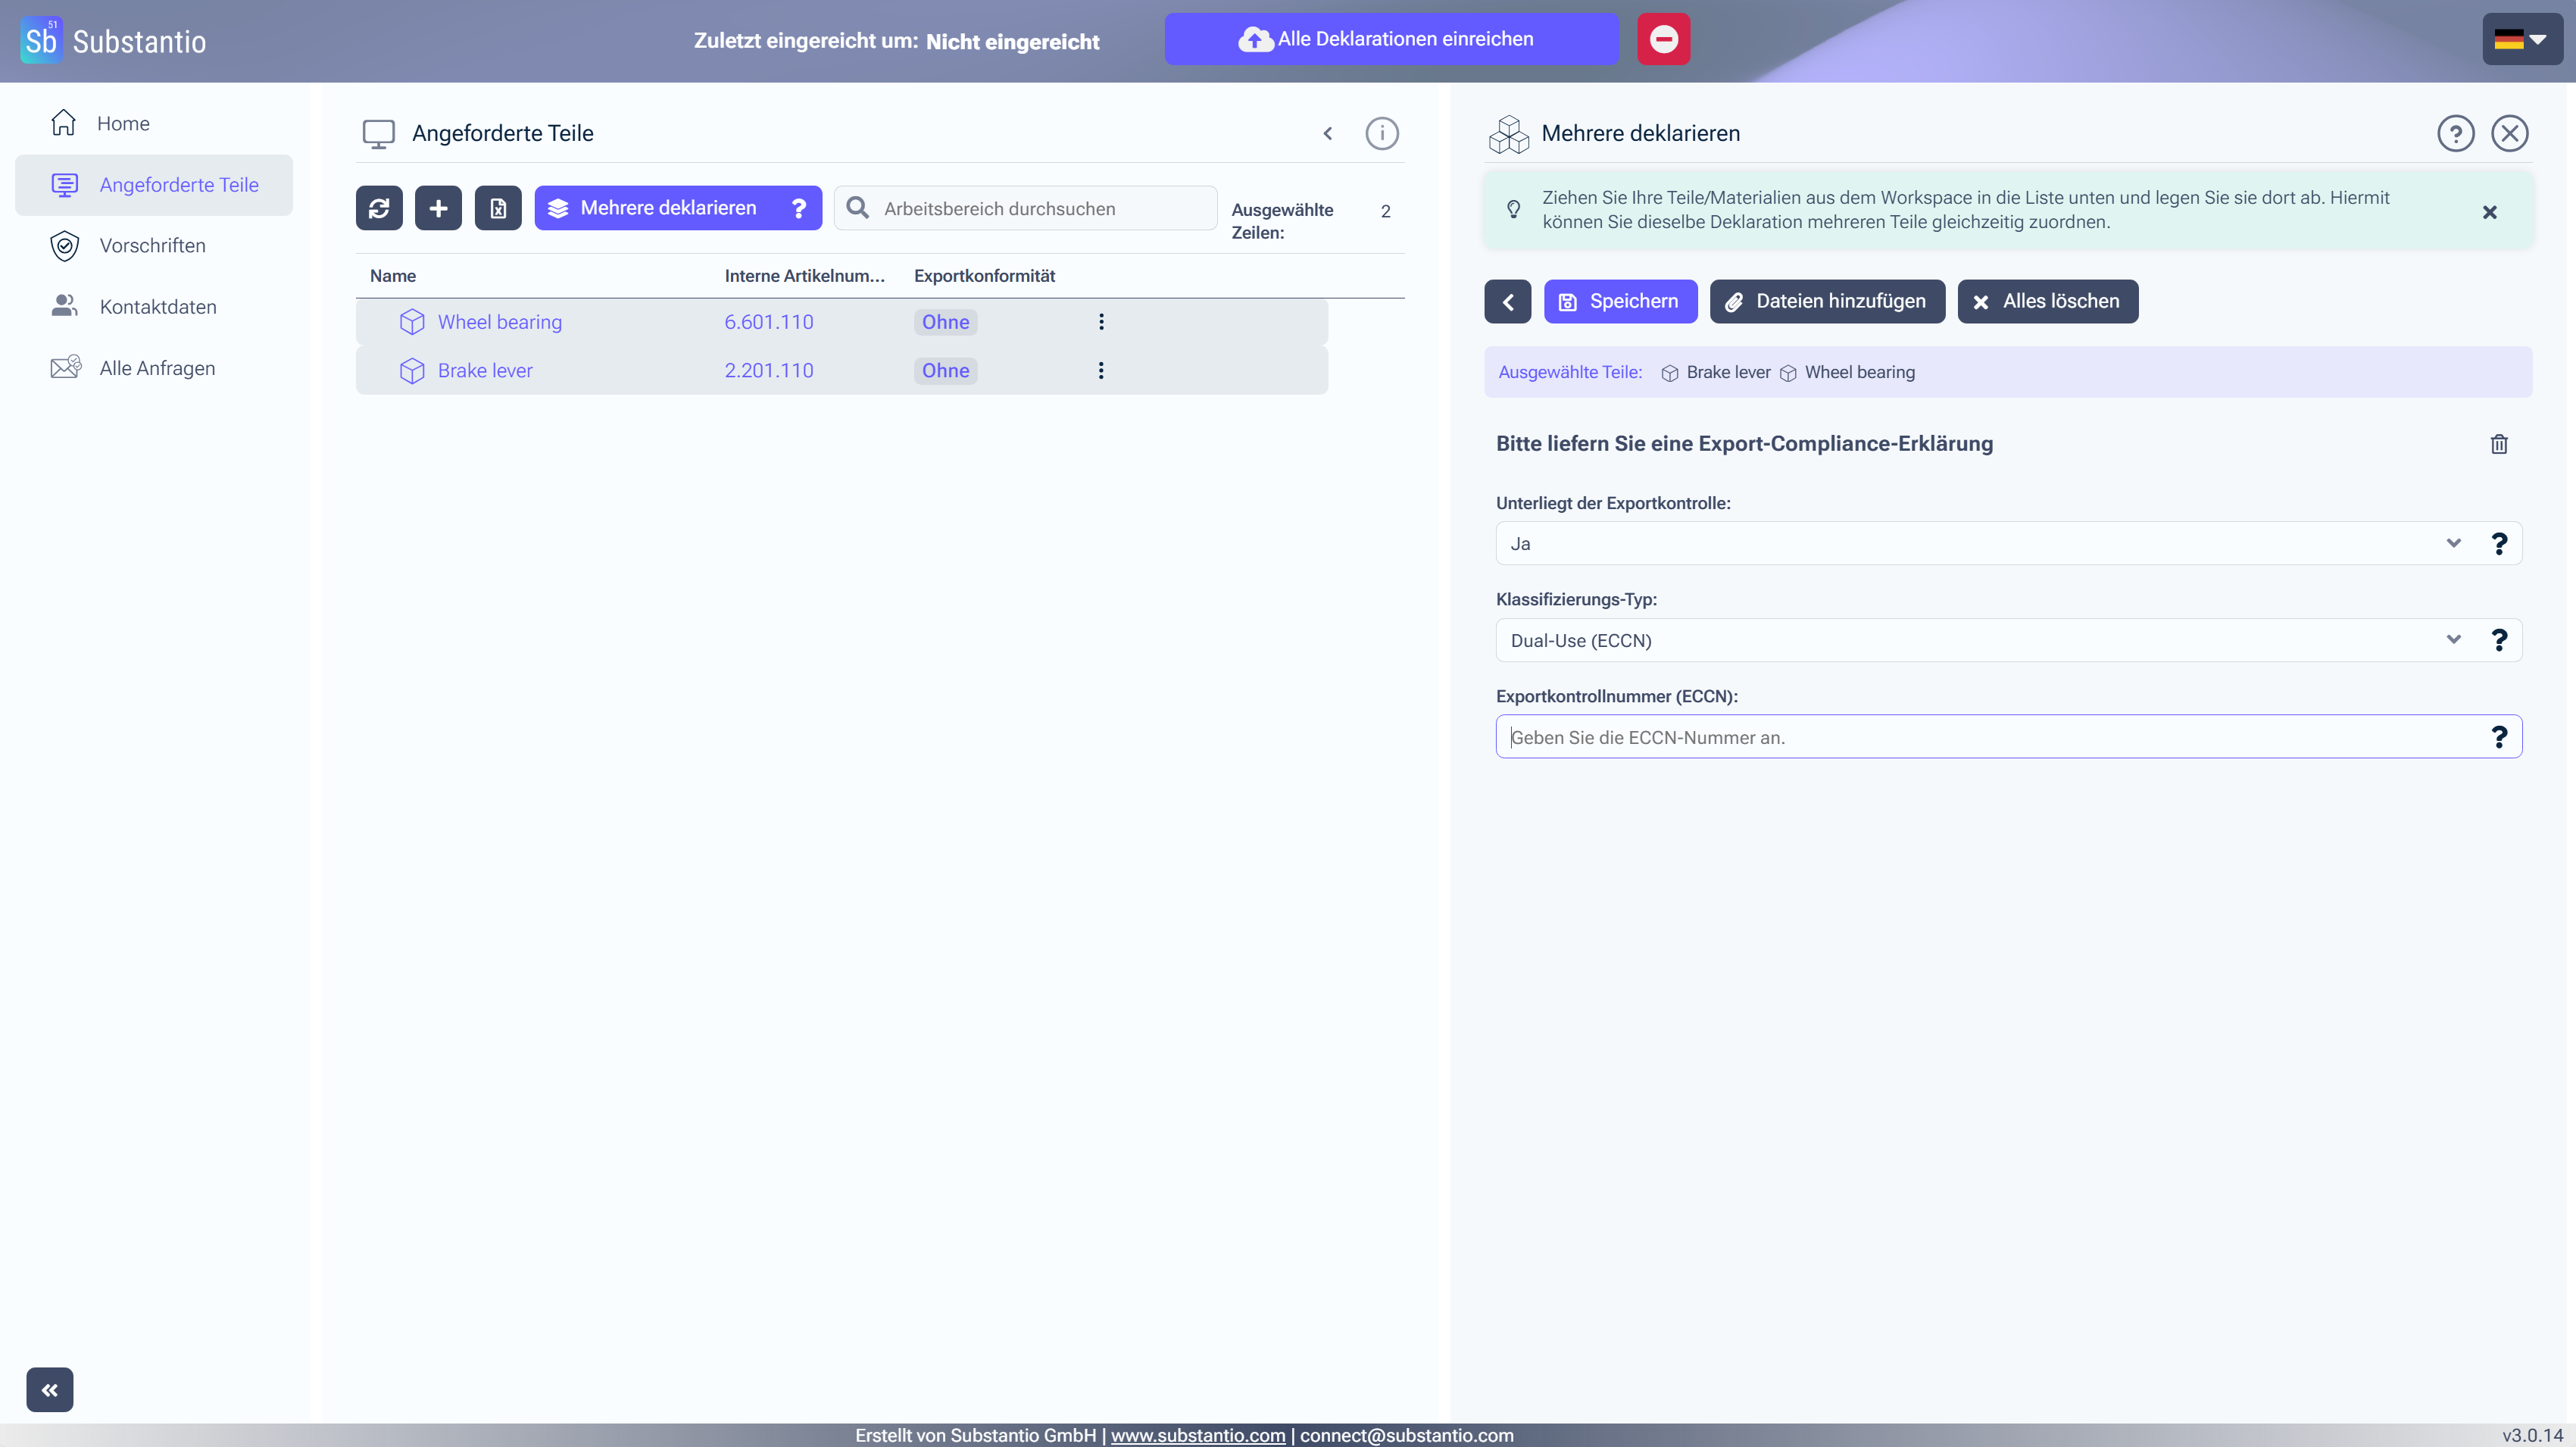Dismiss the green hint banner

click(2489, 212)
